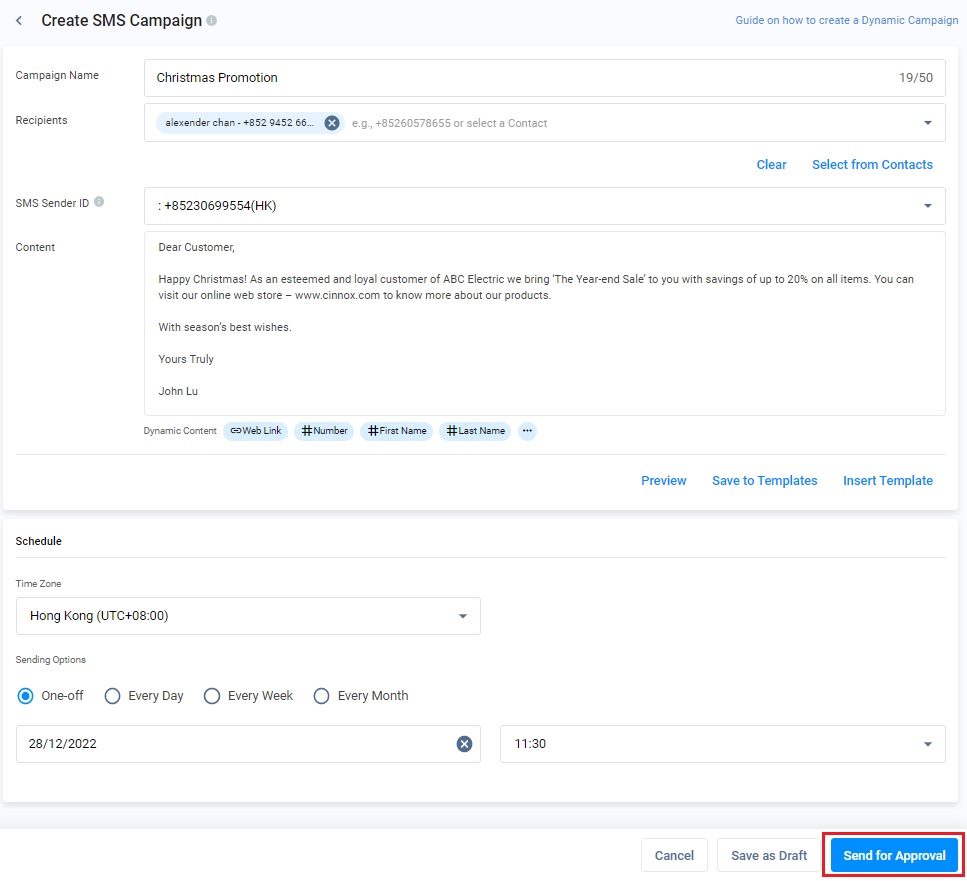Insert Number dynamic content tag
Image resolution: width=967 pixels, height=881 pixels.
pos(324,431)
